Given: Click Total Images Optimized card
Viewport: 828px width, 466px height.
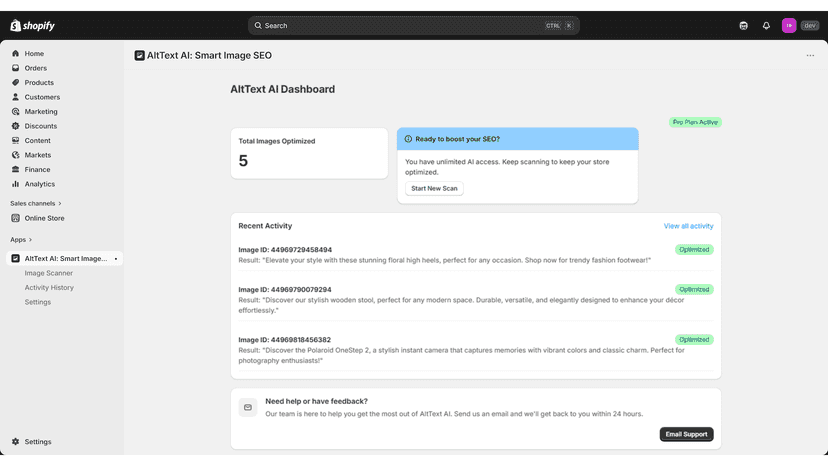Looking at the screenshot, I should 309,153.
